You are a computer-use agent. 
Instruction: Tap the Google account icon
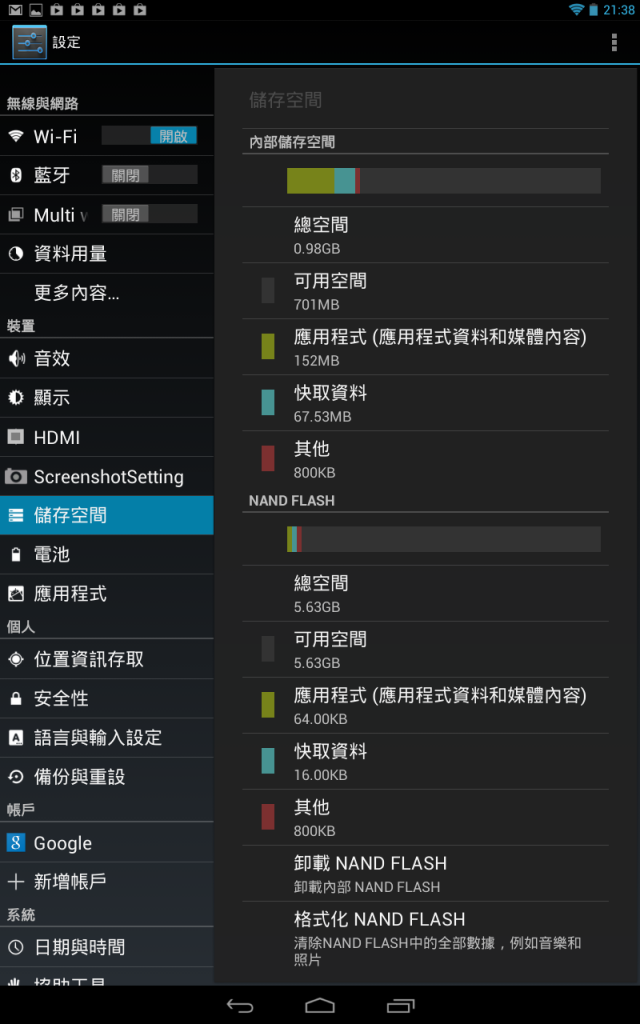click(x=16, y=842)
